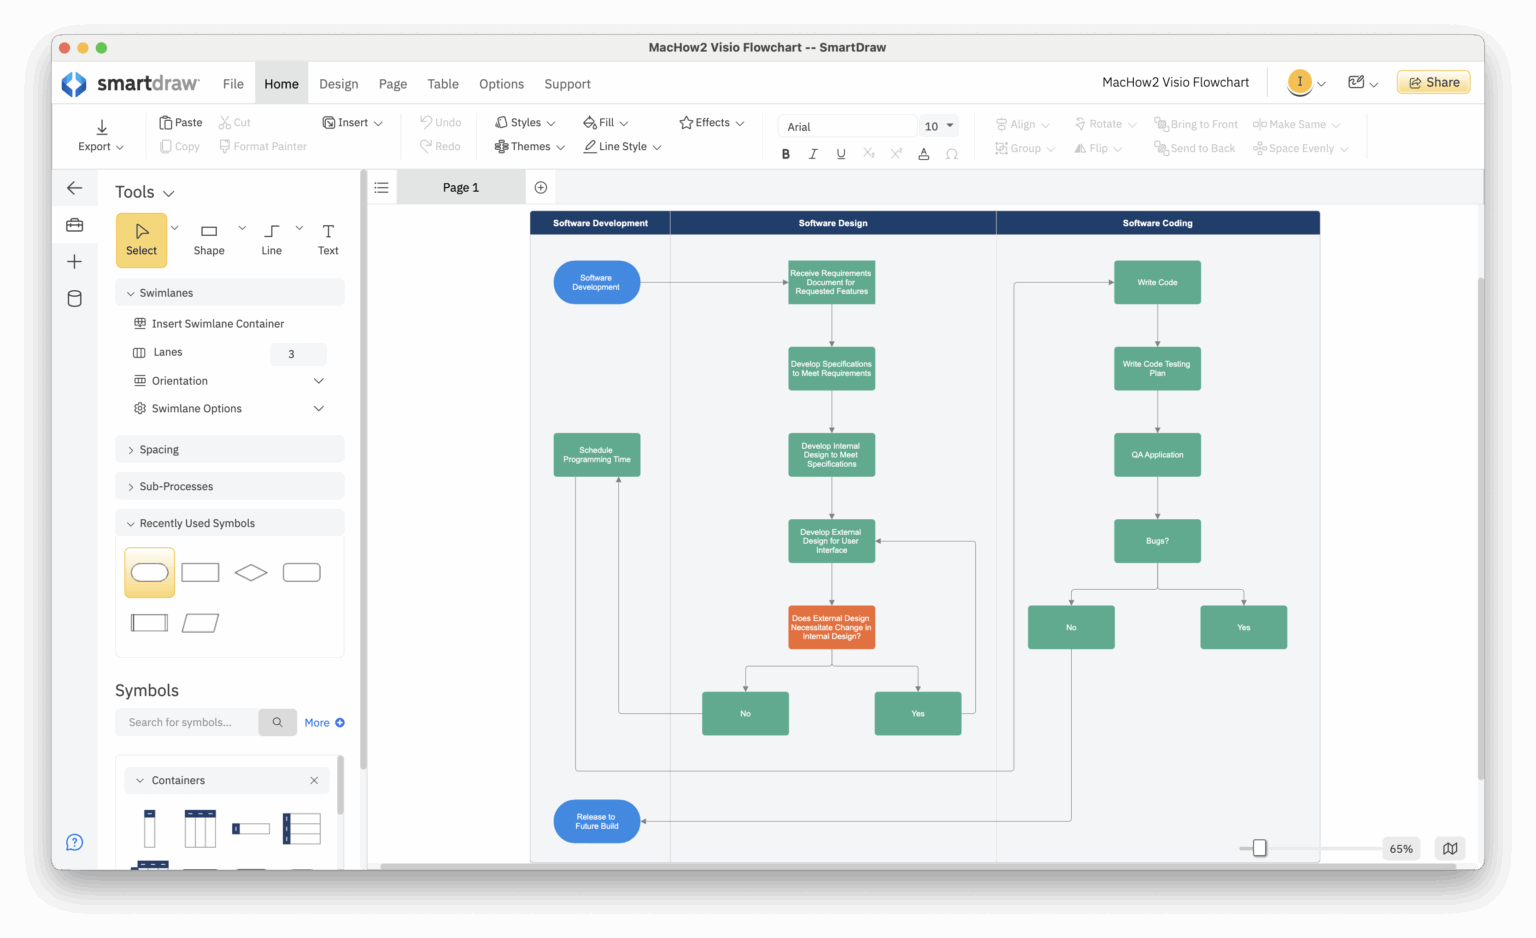Click the More link beside symbol search
This screenshot has width=1536, height=938.
point(318,722)
